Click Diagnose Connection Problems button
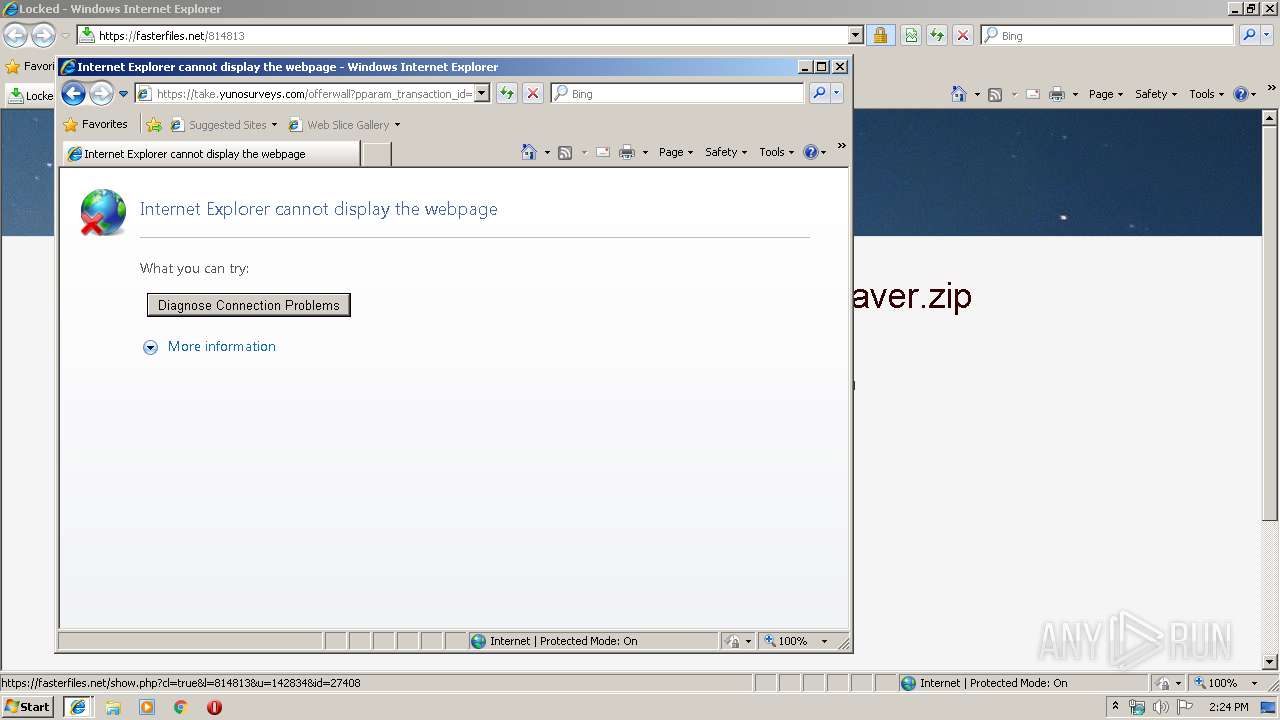This screenshot has height=720, width=1280. click(249, 305)
